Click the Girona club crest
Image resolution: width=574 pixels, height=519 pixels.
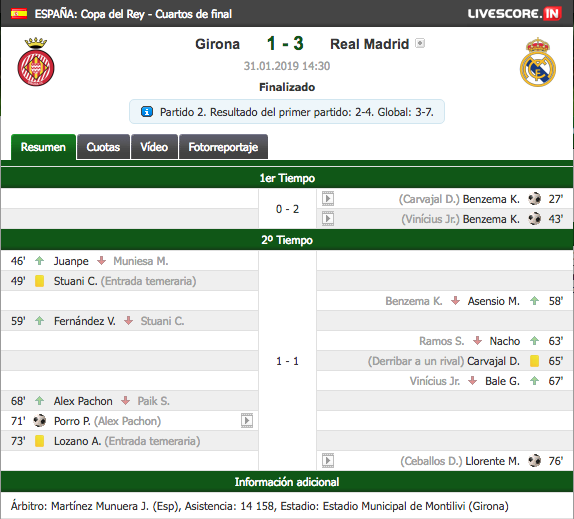pyautogui.click(x=36, y=61)
